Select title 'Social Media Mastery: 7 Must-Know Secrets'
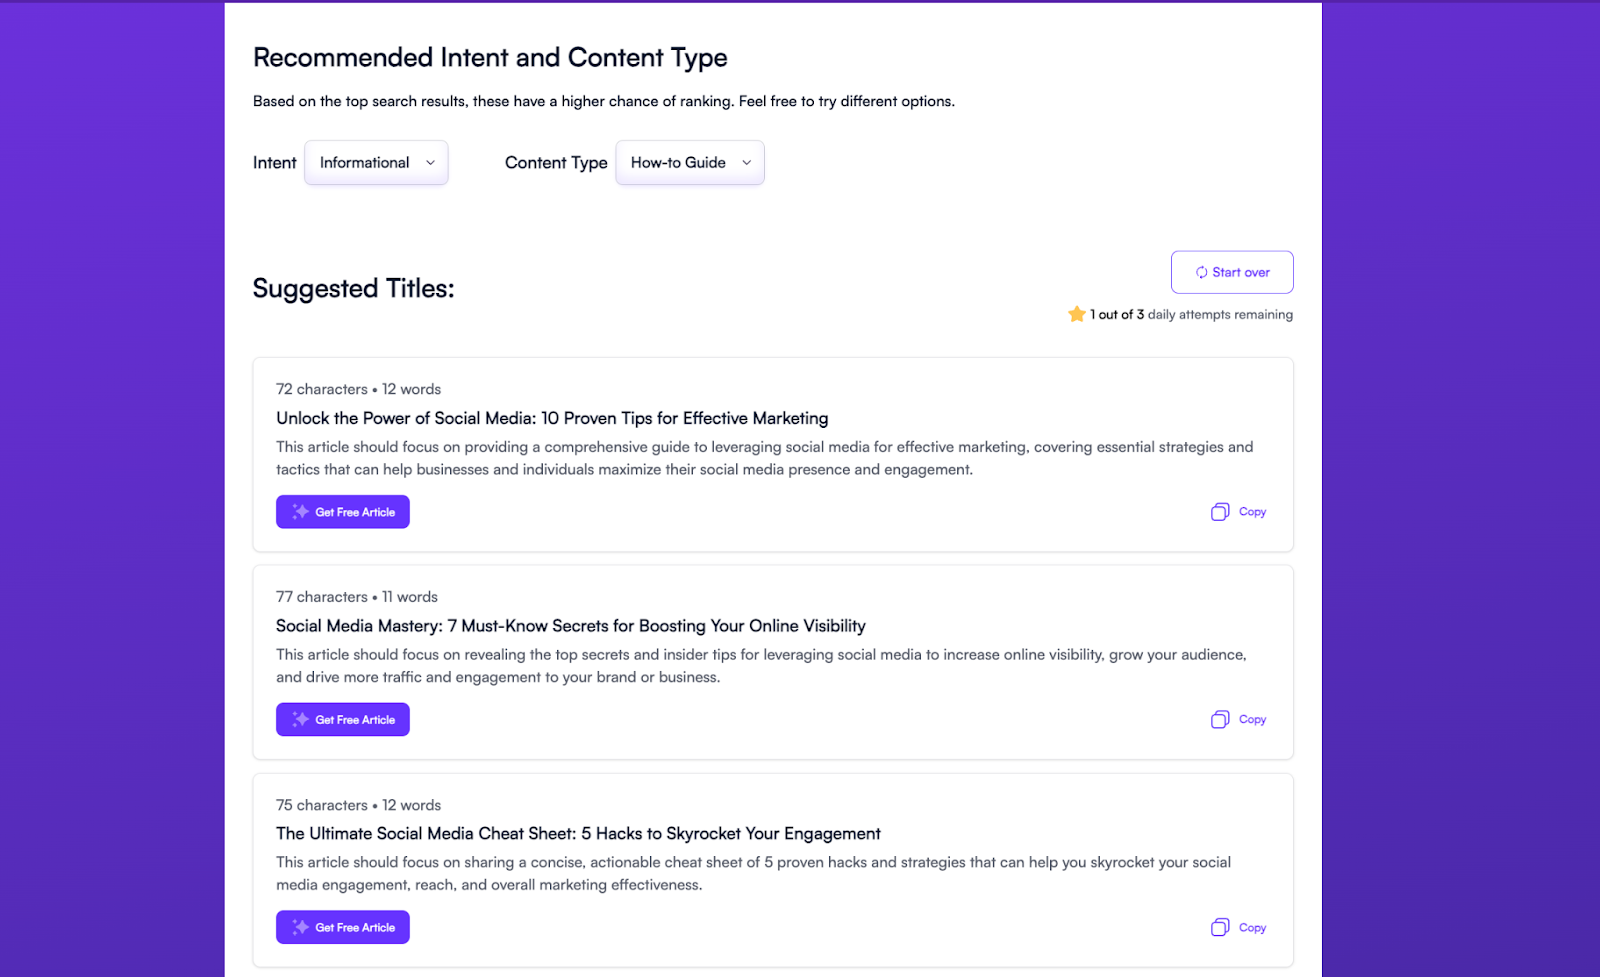Viewport: 1600px width, 977px height. (571, 626)
